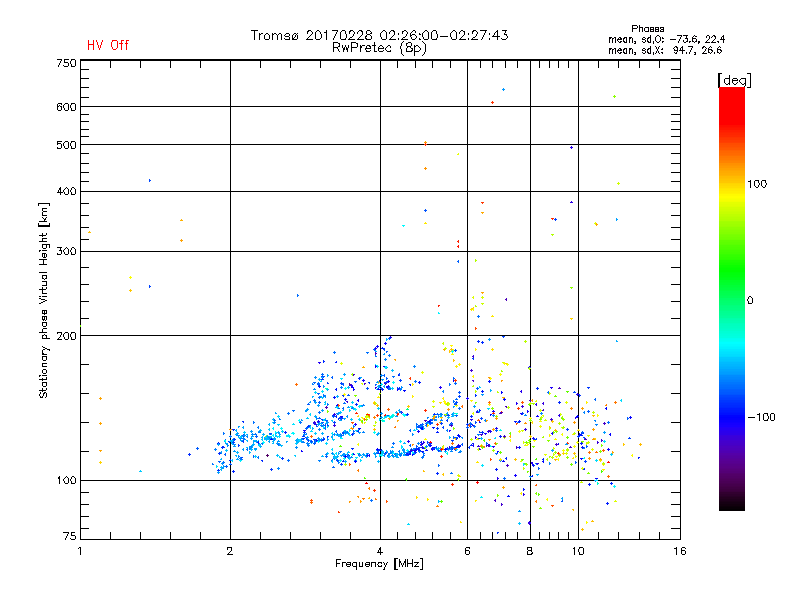Click the x-axis '10' tick label

578,551
